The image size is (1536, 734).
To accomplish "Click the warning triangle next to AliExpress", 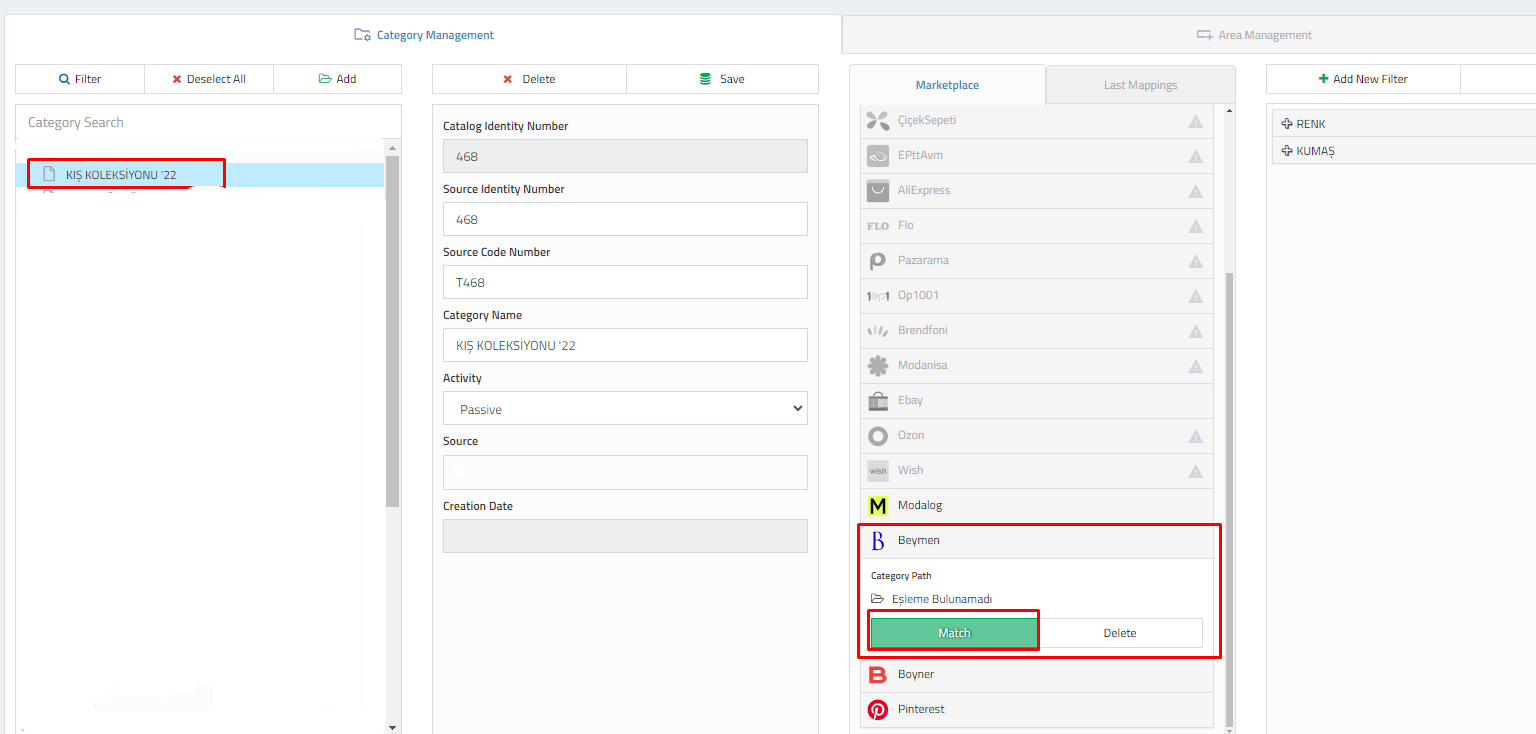I will point(1195,191).
